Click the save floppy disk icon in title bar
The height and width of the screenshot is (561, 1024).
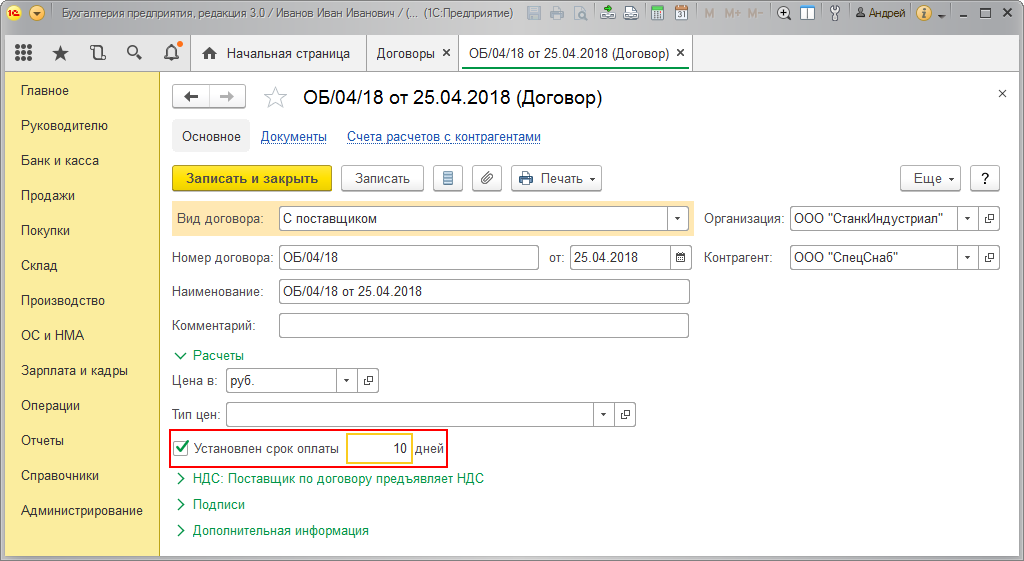534,13
